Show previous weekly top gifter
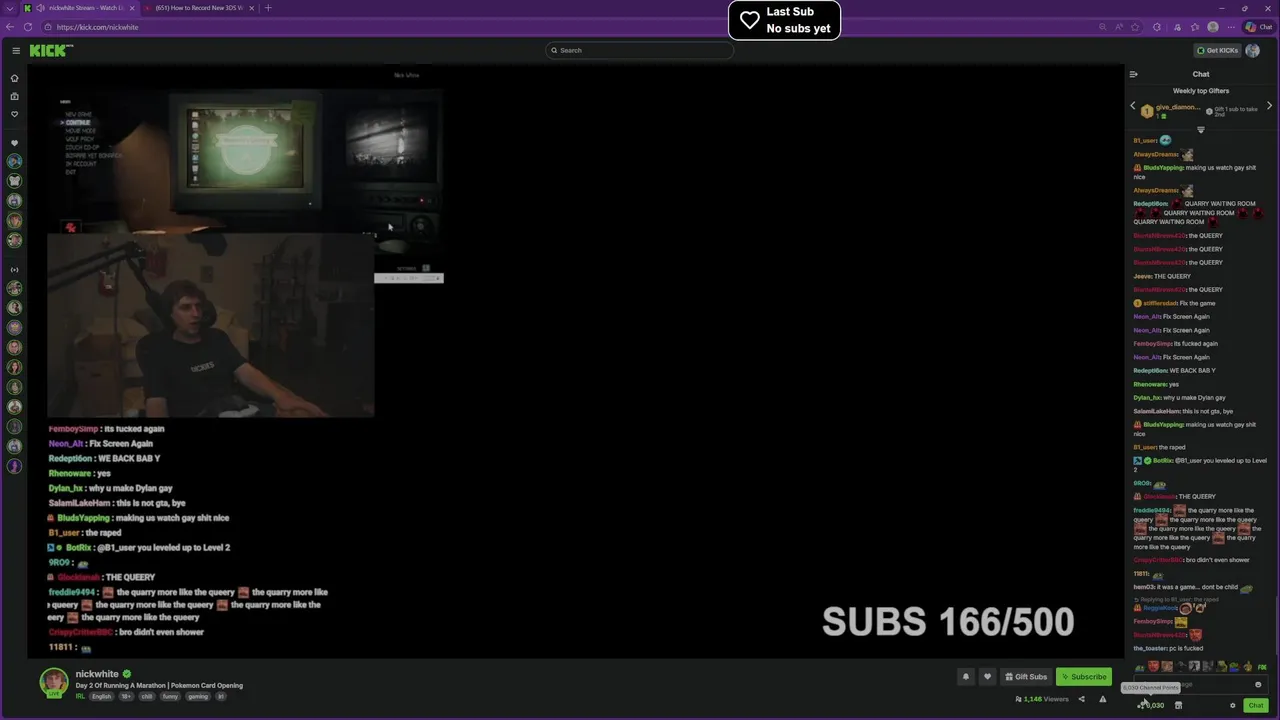This screenshot has width=1280, height=720. [x=1133, y=106]
